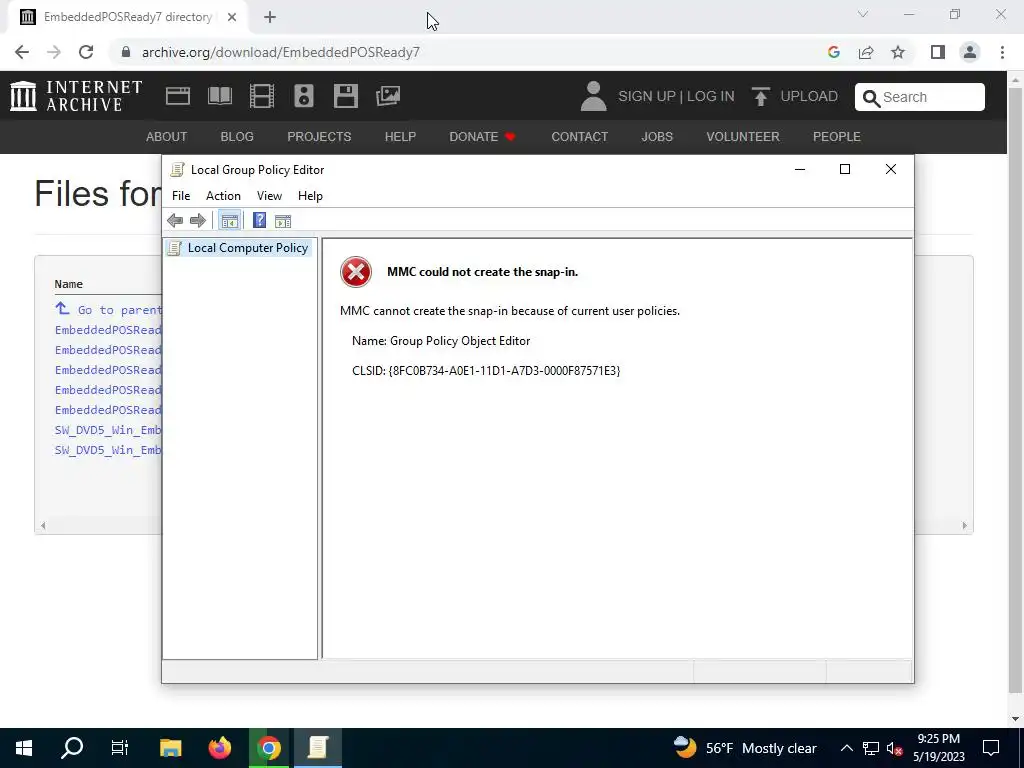Open the File menu in Policy Editor
Image resolution: width=1024 pixels, height=768 pixels.
pos(181,196)
